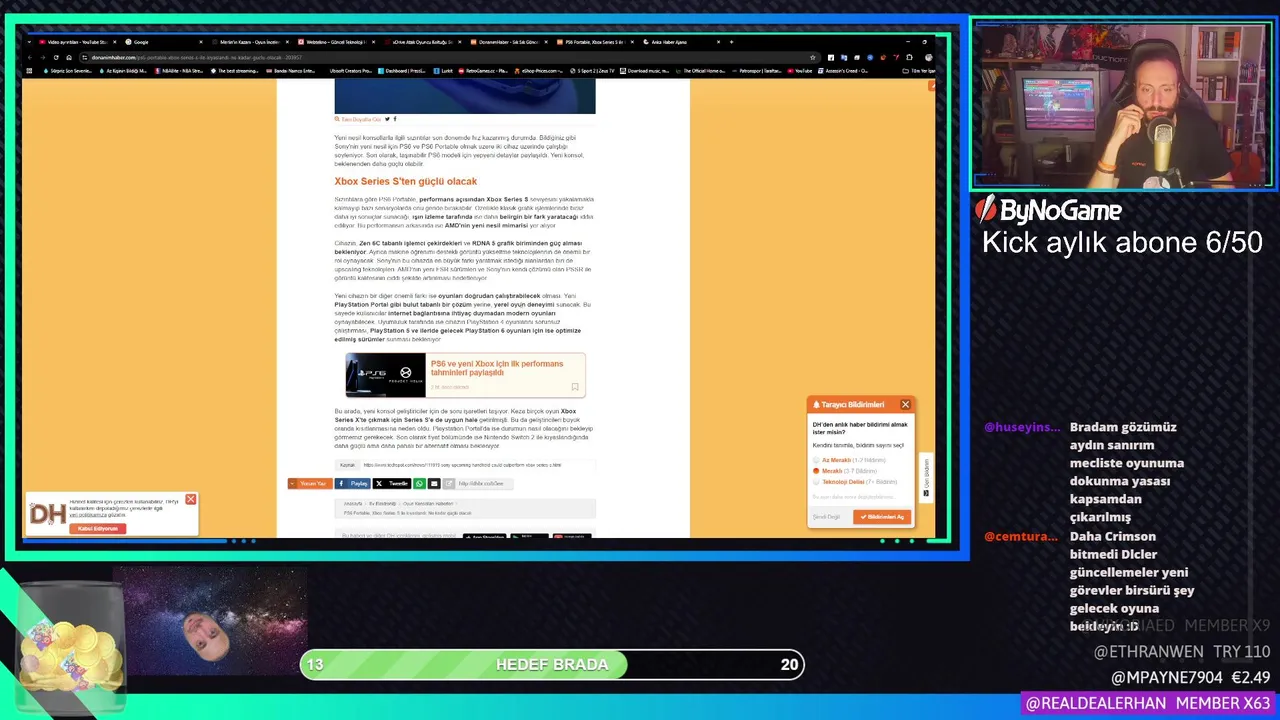Screen dimensions: 1280x720
Task: Reload the page with refresh icon
Action: (56, 57)
